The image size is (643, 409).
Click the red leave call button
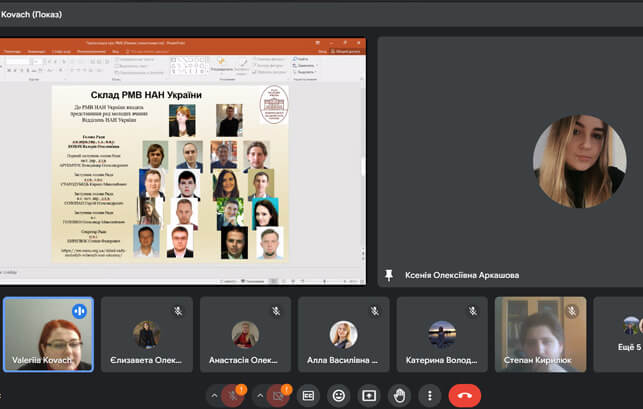464,395
